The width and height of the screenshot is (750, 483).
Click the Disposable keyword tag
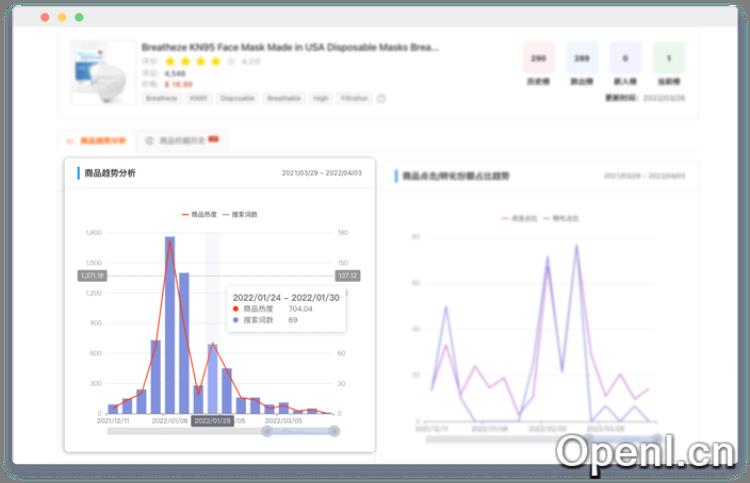pos(237,99)
